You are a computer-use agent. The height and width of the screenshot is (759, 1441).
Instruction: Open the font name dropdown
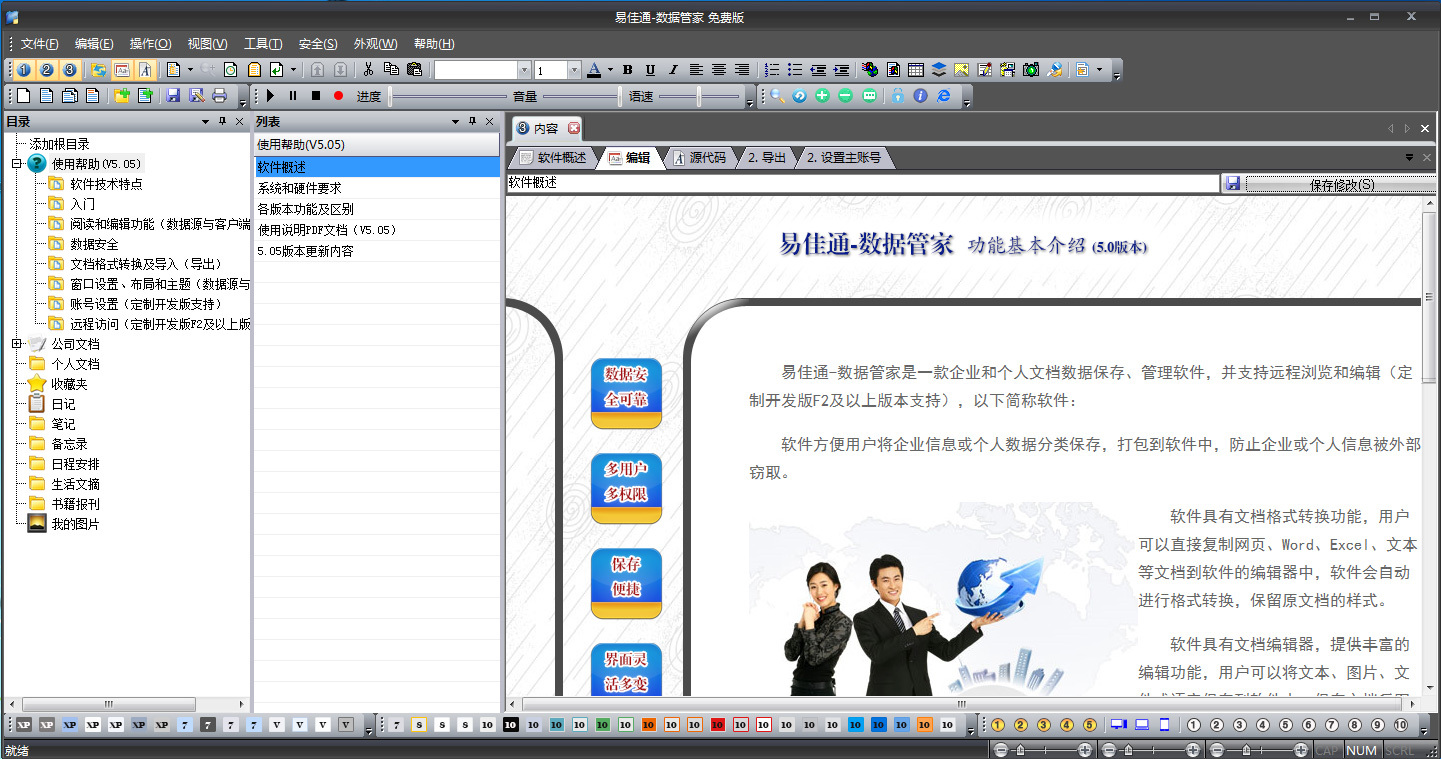click(524, 70)
